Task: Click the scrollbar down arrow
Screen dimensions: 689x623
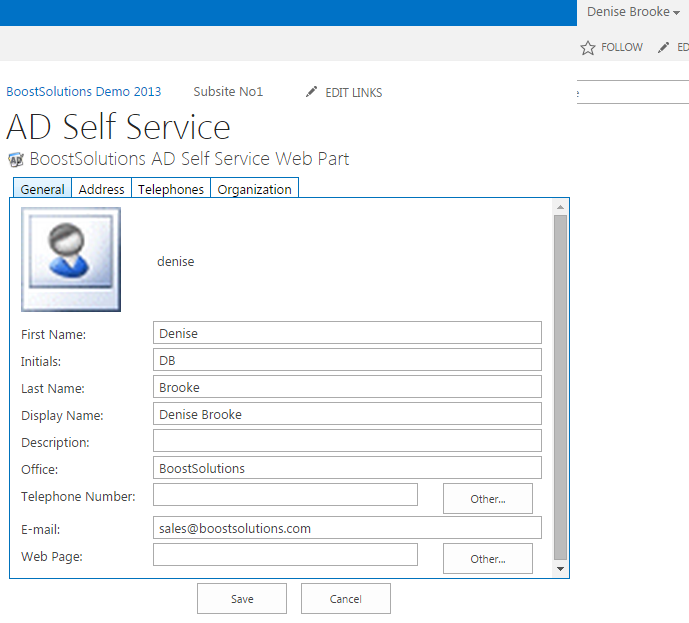Action: click(560, 568)
